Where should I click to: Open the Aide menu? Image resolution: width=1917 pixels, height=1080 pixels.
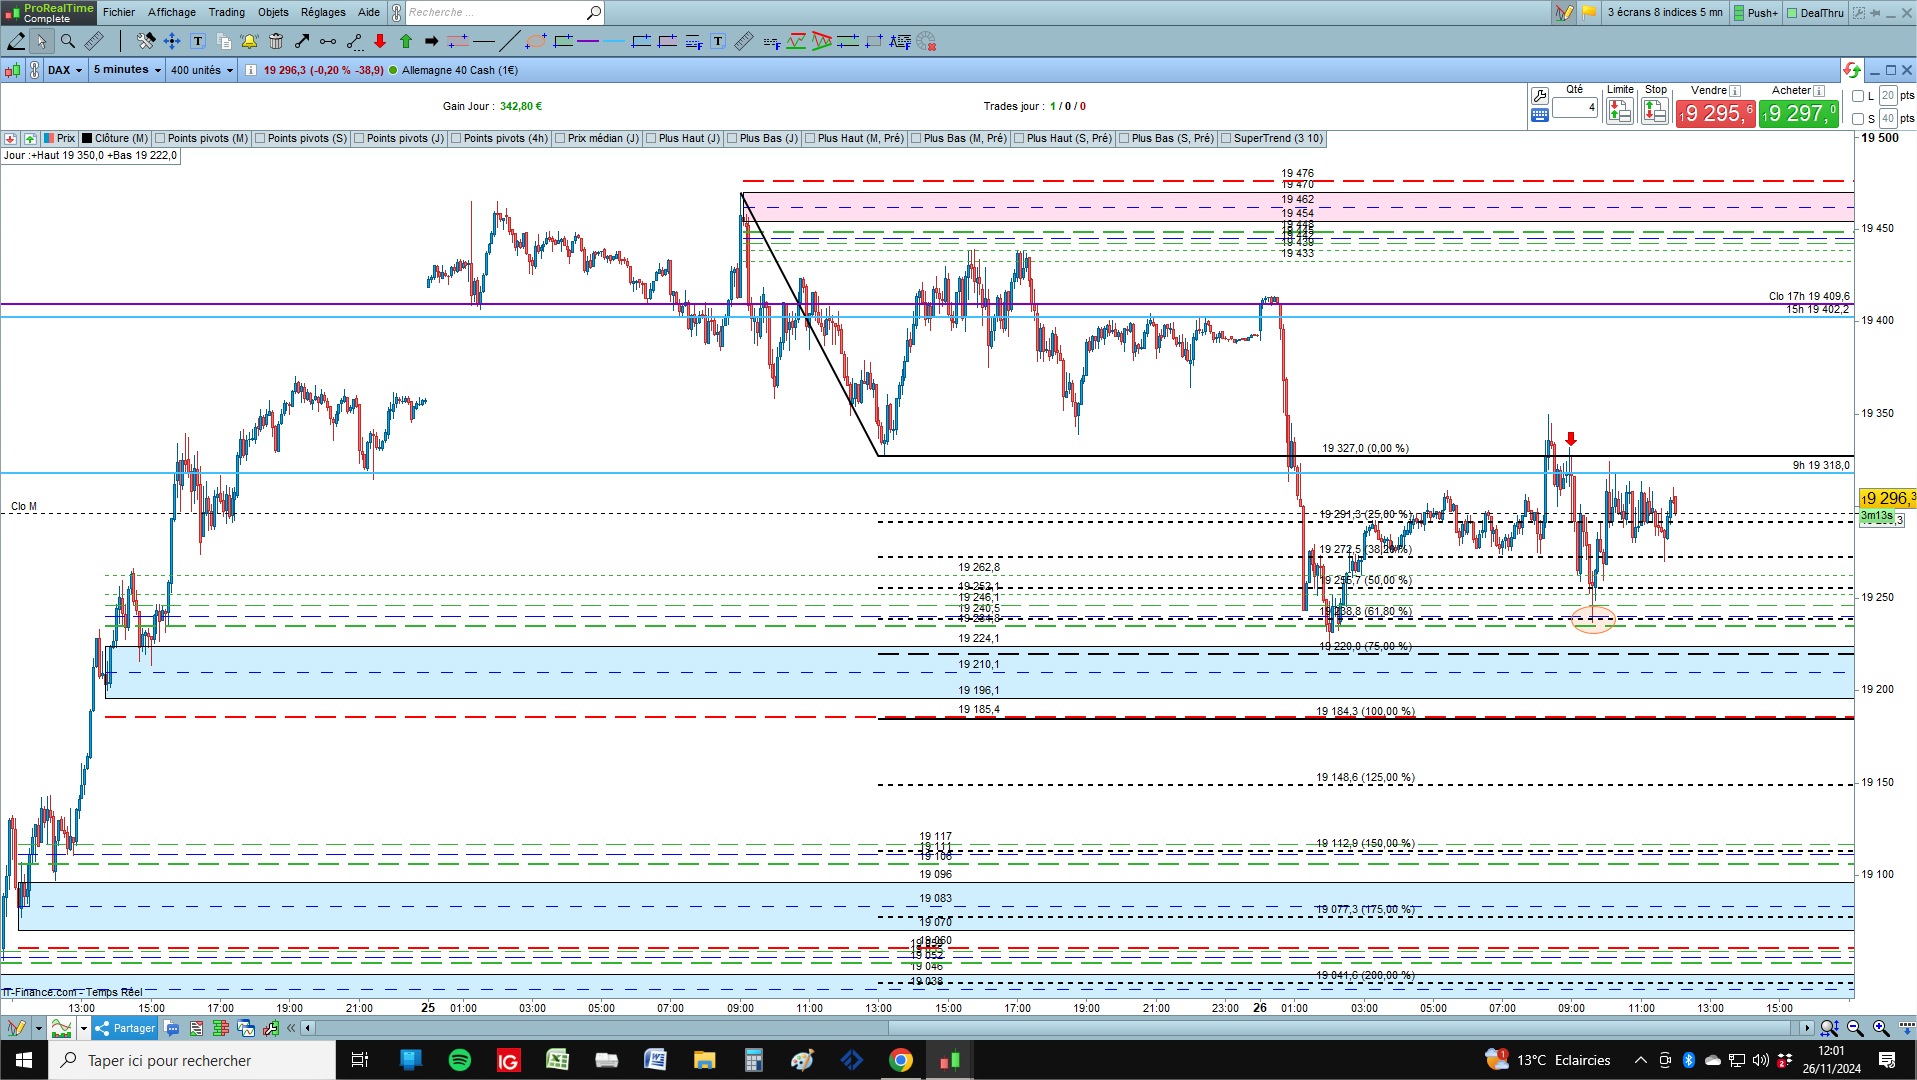(x=369, y=13)
